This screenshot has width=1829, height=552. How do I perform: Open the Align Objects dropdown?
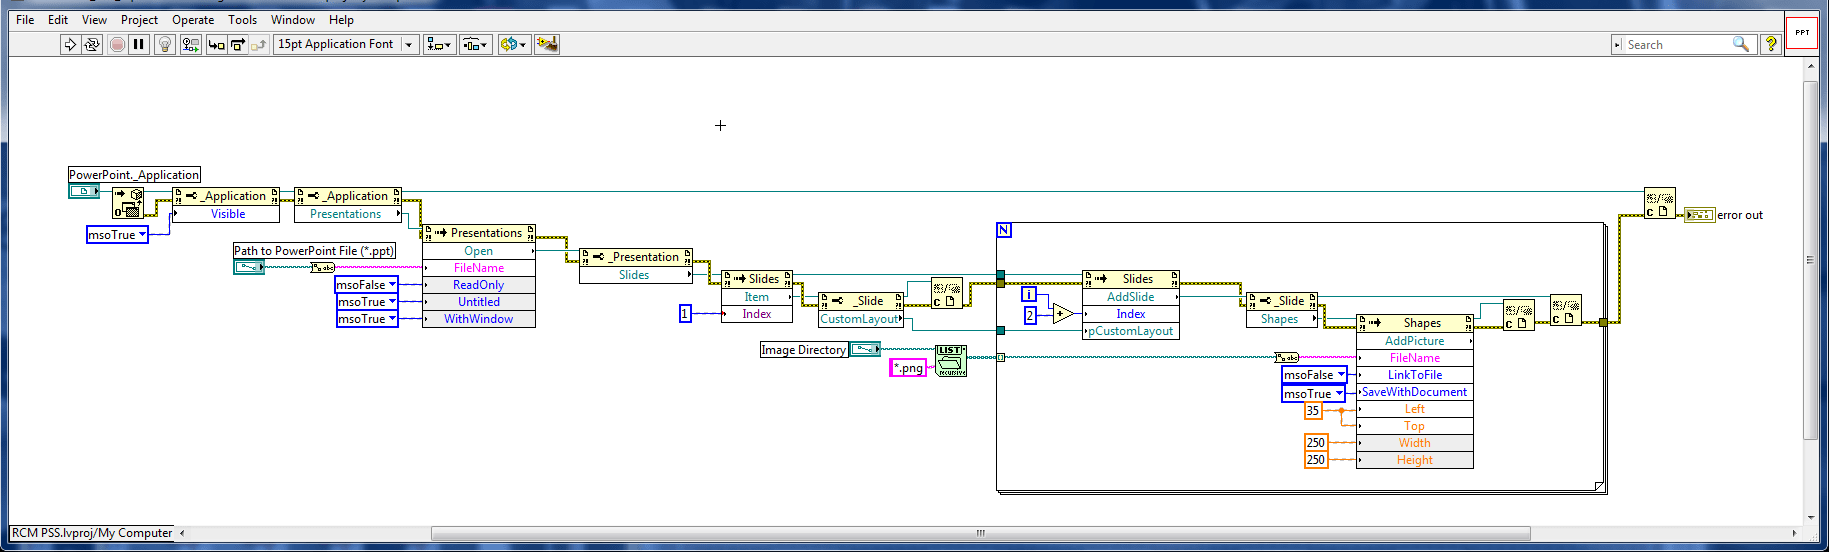click(x=439, y=44)
